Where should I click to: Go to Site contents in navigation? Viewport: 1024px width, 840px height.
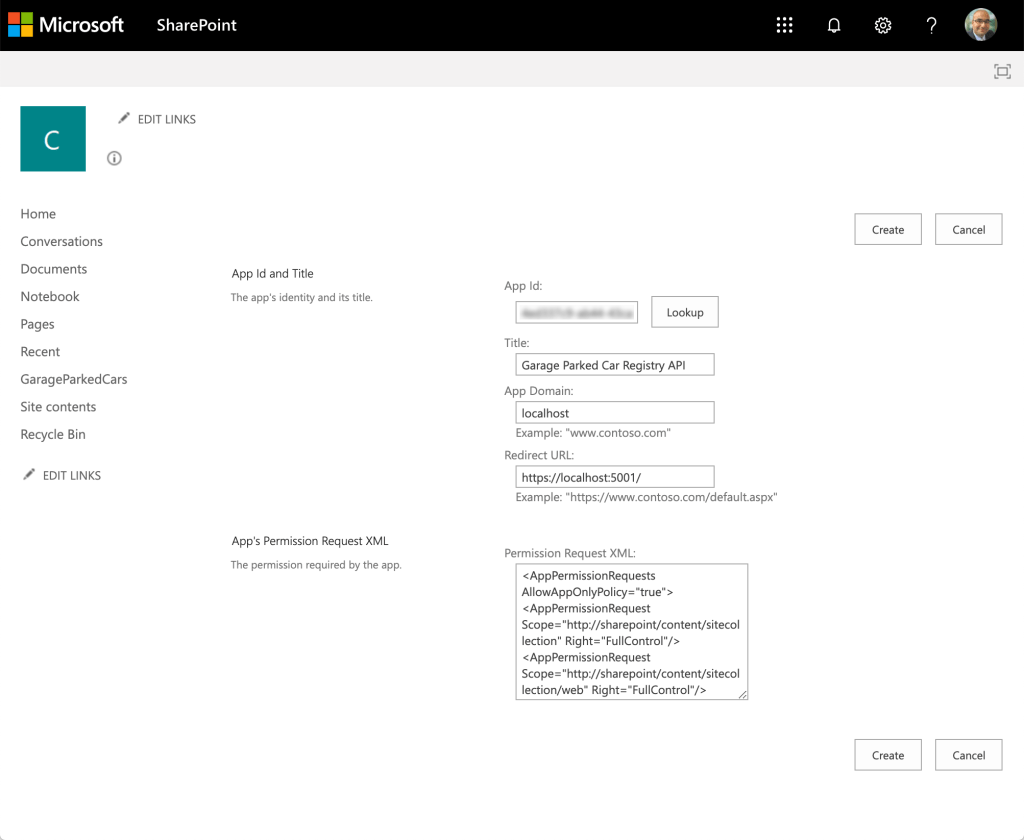click(x=58, y=407)
